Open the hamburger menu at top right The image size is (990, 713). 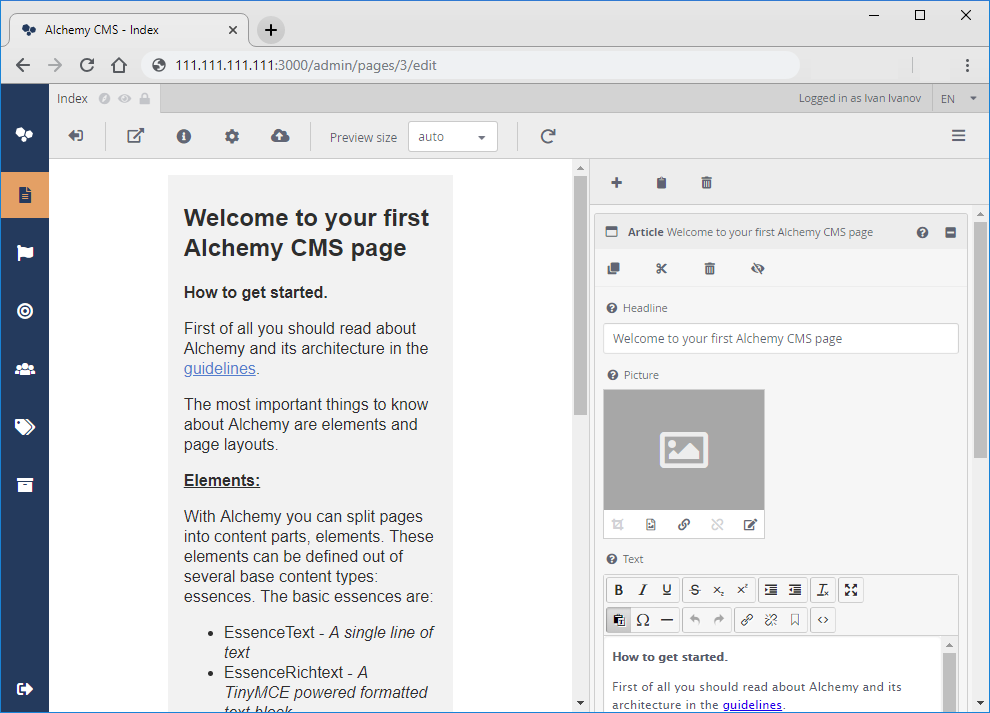[958, 136]
